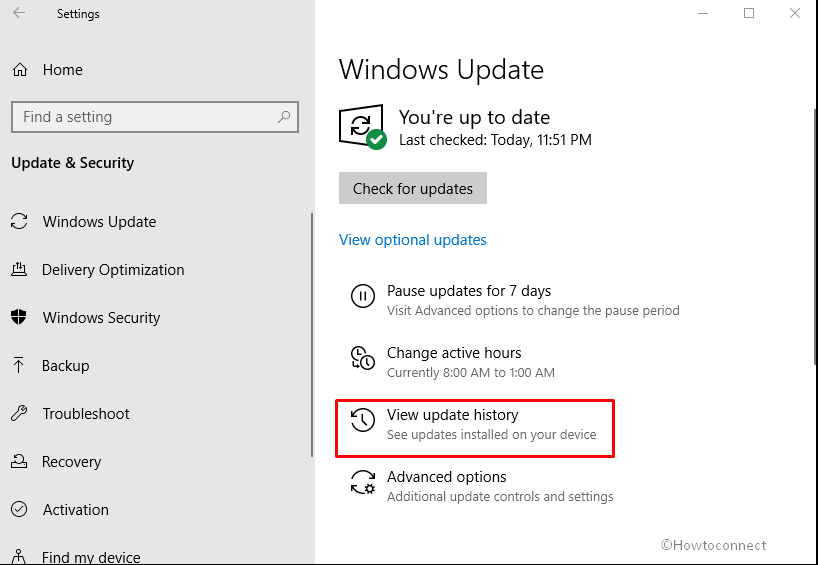This screenshot has height=565, width=818.
Task: Click the sidebar vertical scrollbar
Action: 312,335
